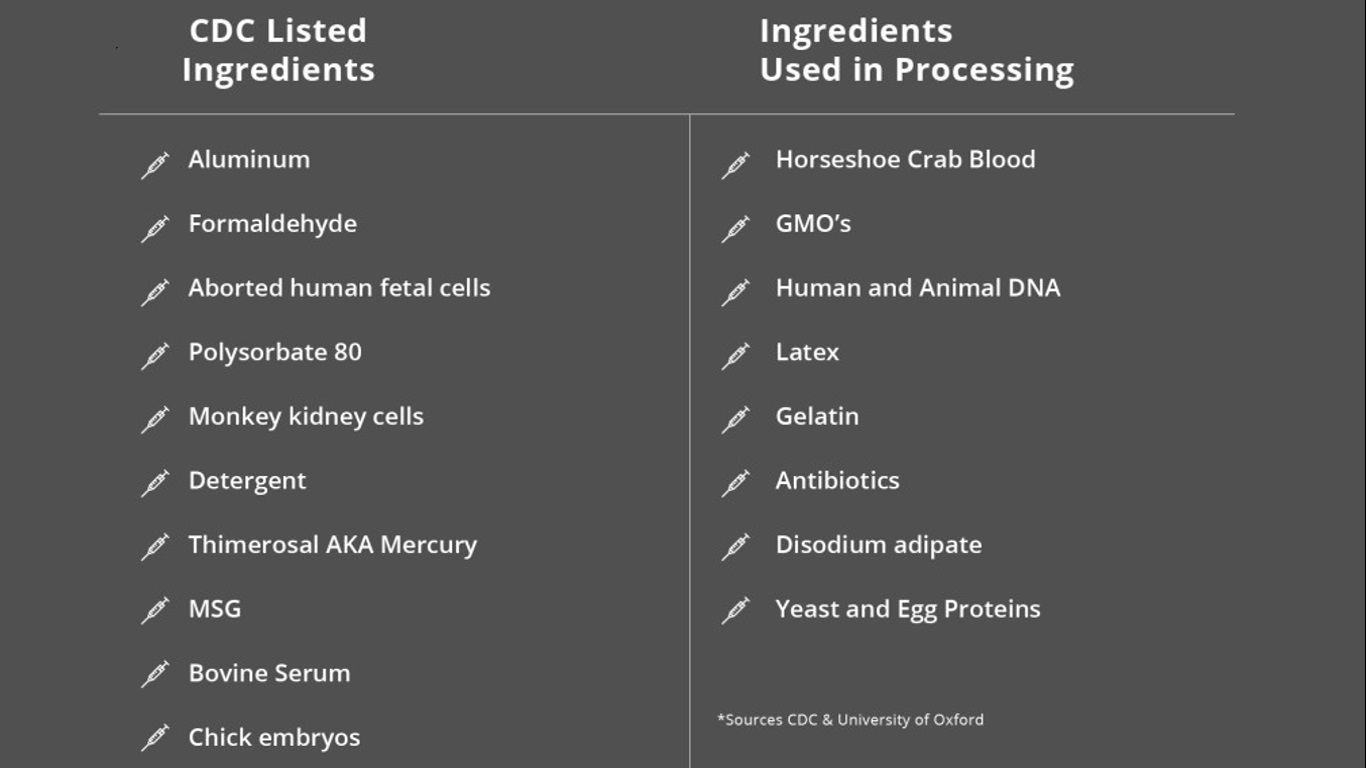This screenshot has width=1366, height=768.
Task: Click the syringe icon beside Horseshoe Crab Blood
Action: (x=736, y=165)
